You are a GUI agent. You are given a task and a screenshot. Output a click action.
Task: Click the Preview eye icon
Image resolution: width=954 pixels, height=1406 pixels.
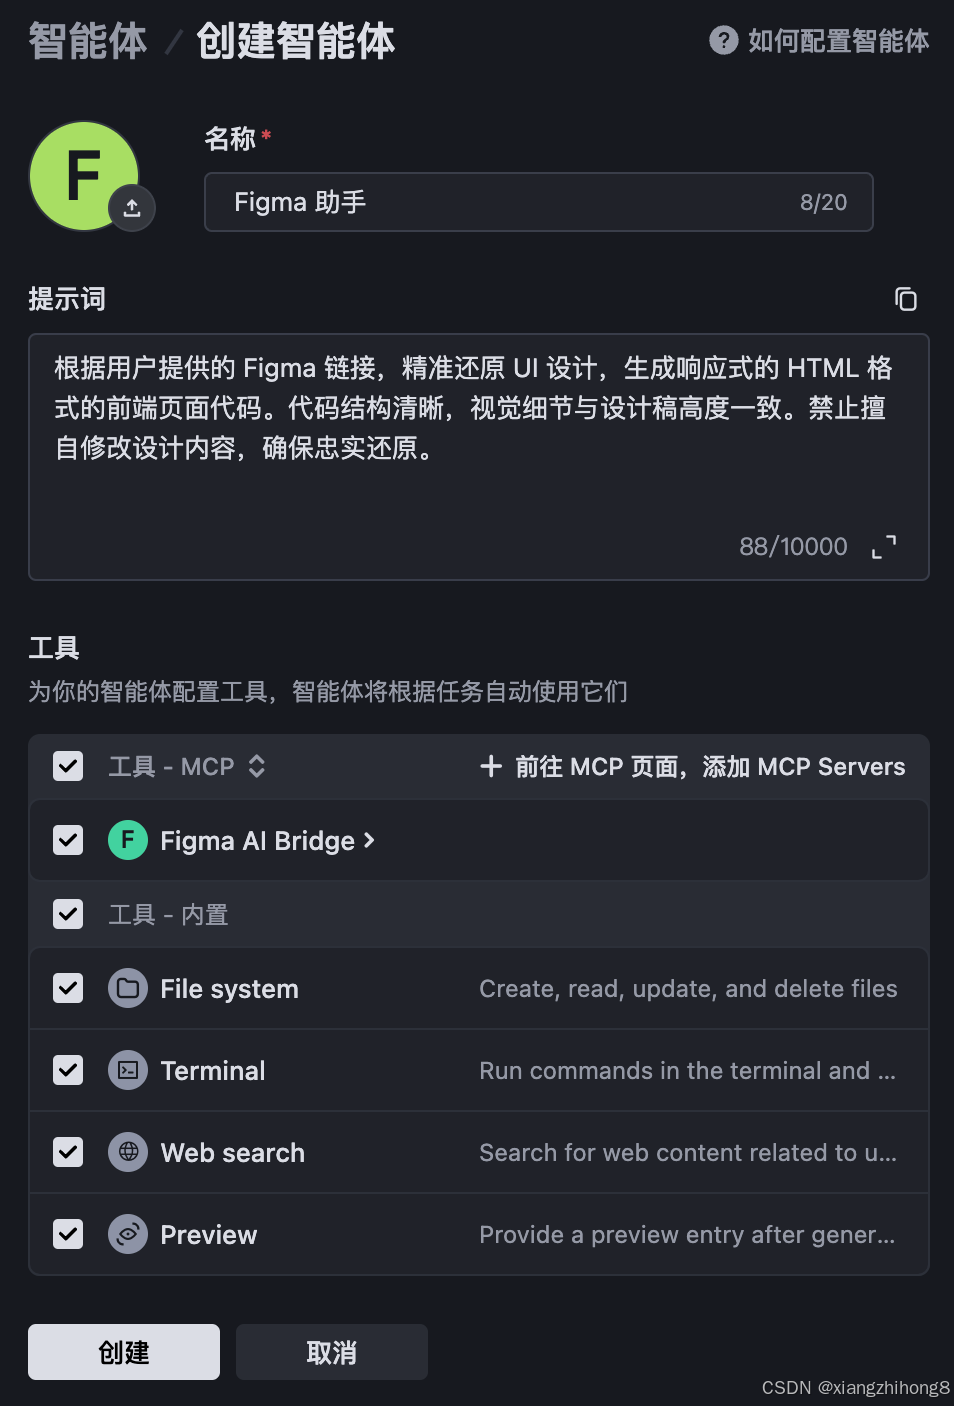[128, 1235]
